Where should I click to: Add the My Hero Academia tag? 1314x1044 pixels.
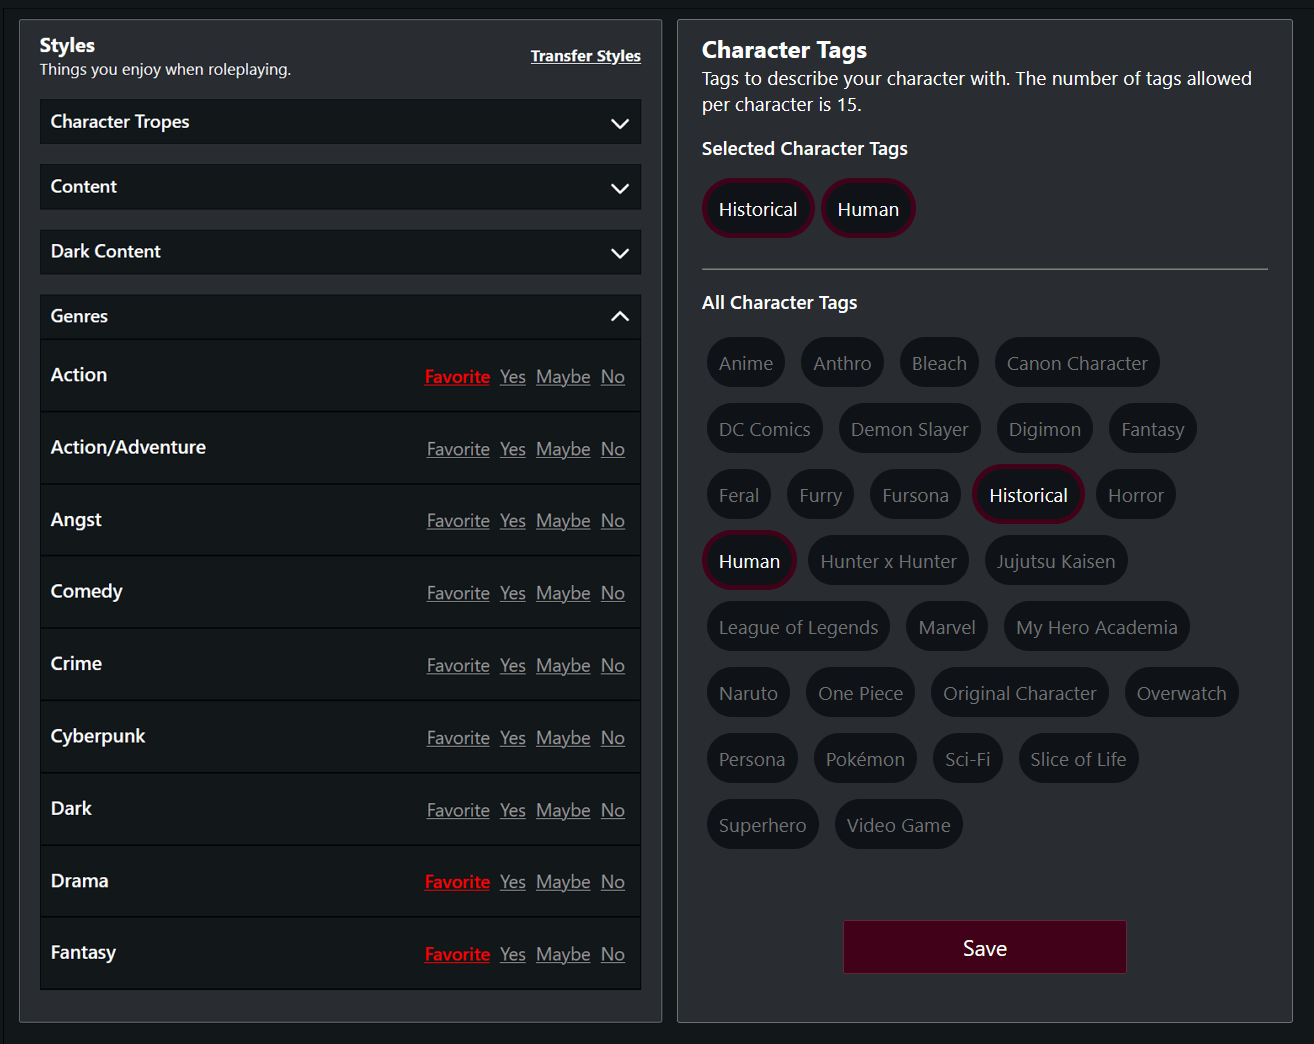click(1097, 627)
